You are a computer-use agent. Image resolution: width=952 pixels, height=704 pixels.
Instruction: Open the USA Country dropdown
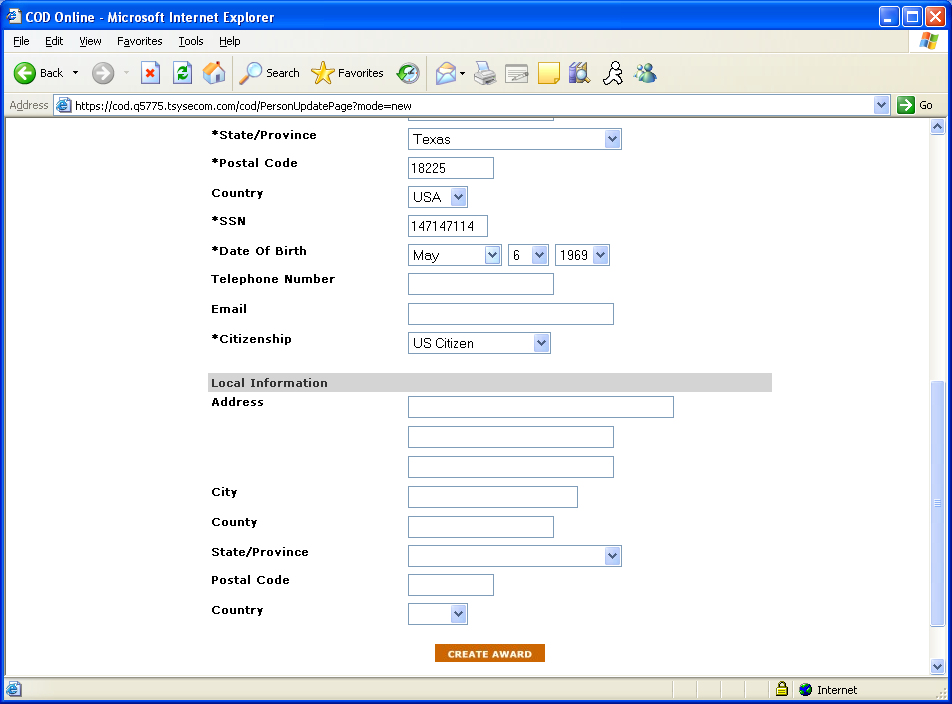click(x=458, y=197)
